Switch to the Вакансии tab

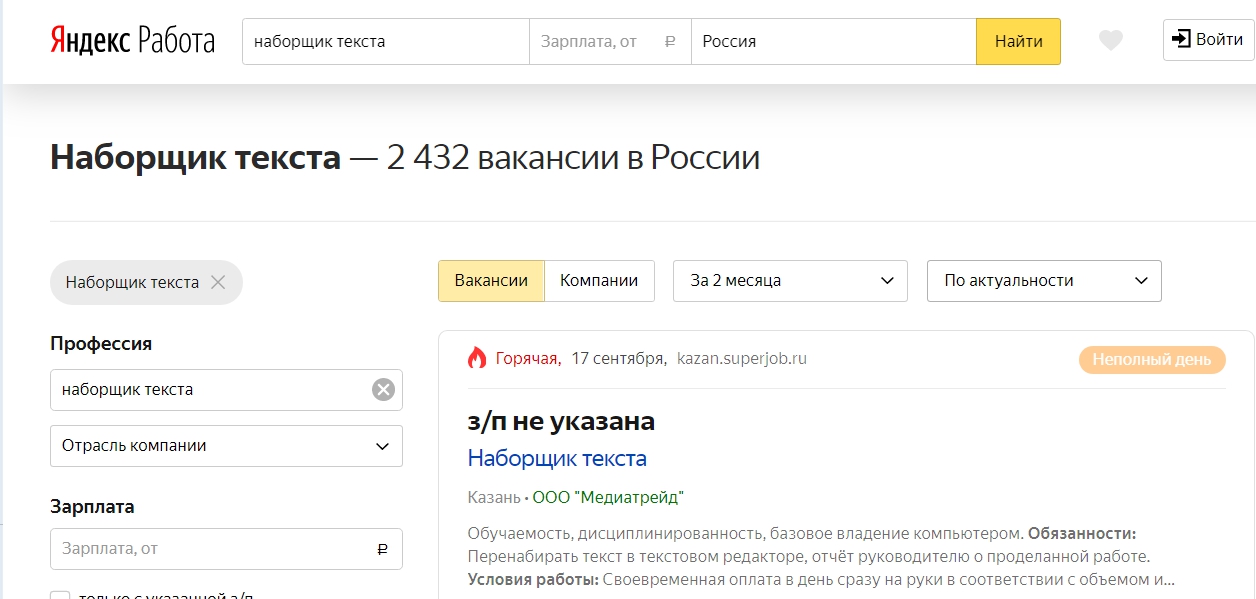[491, 281]
